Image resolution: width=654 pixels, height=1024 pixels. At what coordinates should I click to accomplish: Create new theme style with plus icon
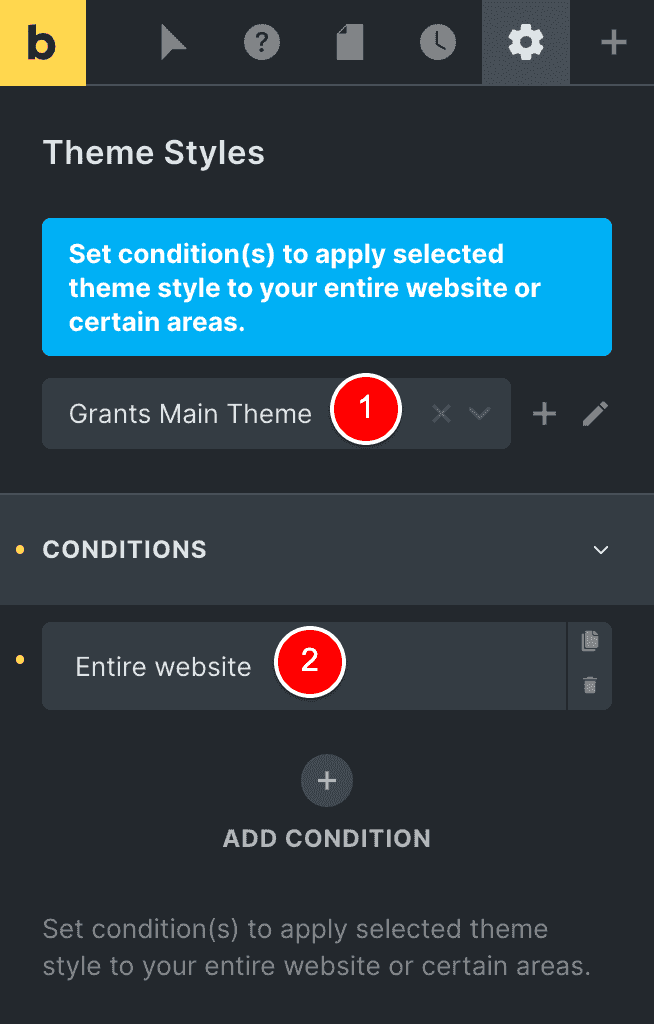(x=544, y=413)
